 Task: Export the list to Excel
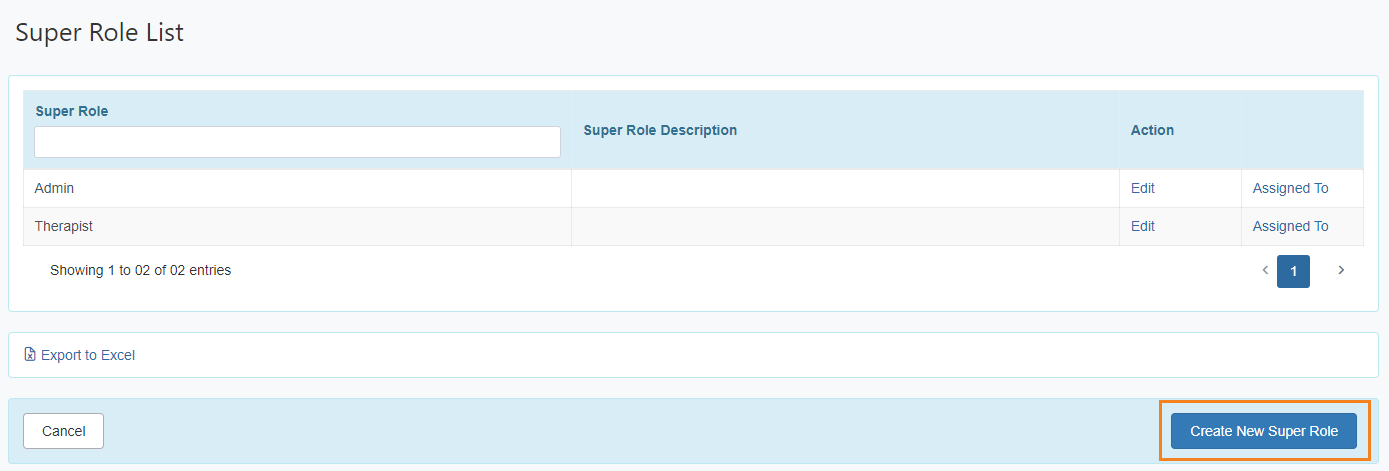point(79,355)
